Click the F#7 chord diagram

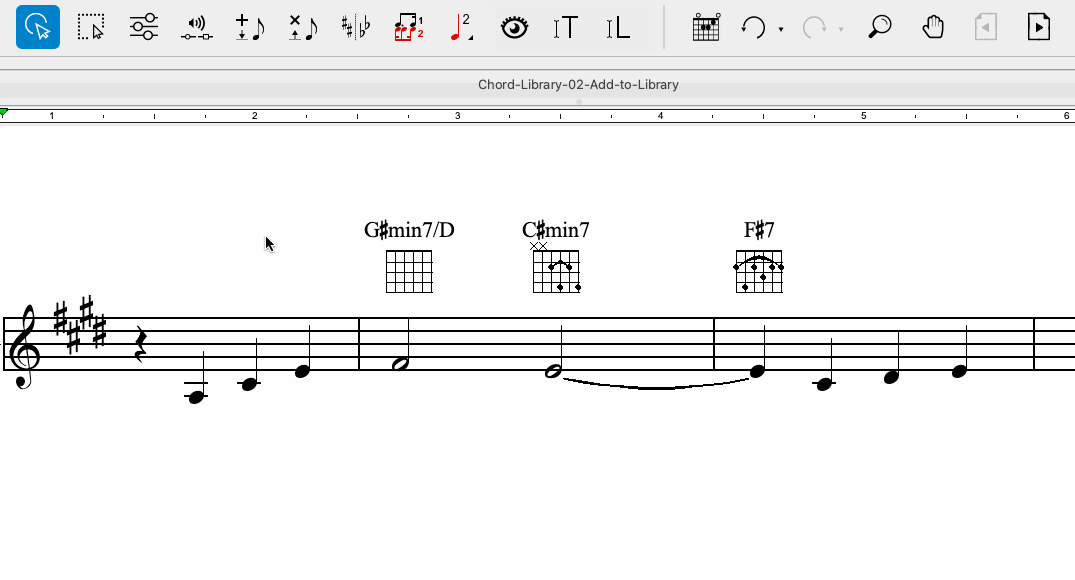click(x=759, y=272)
